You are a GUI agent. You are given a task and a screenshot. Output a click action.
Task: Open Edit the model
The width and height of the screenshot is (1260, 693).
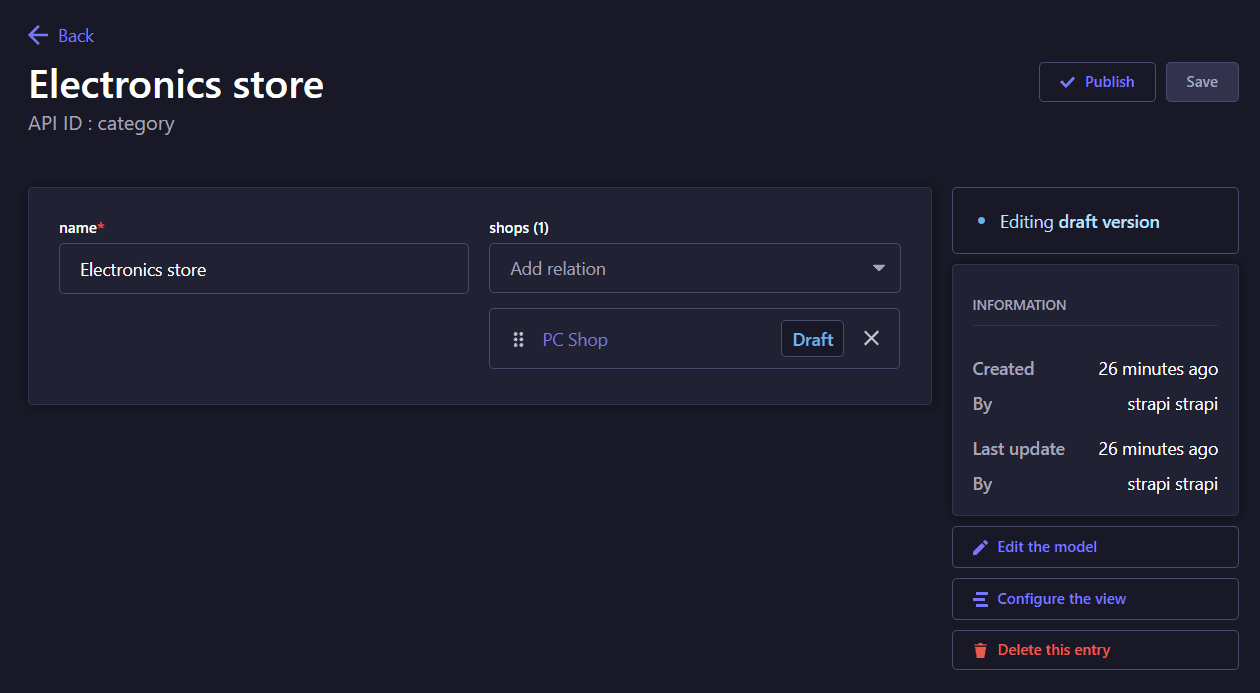(1046, 547)
